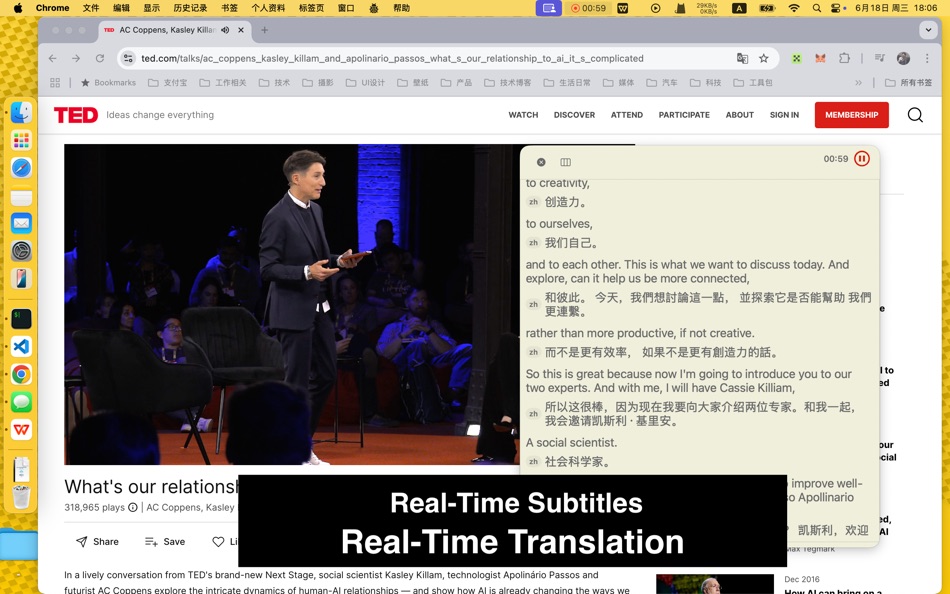Switch subtitle panel to column layout view

[565, 161]
